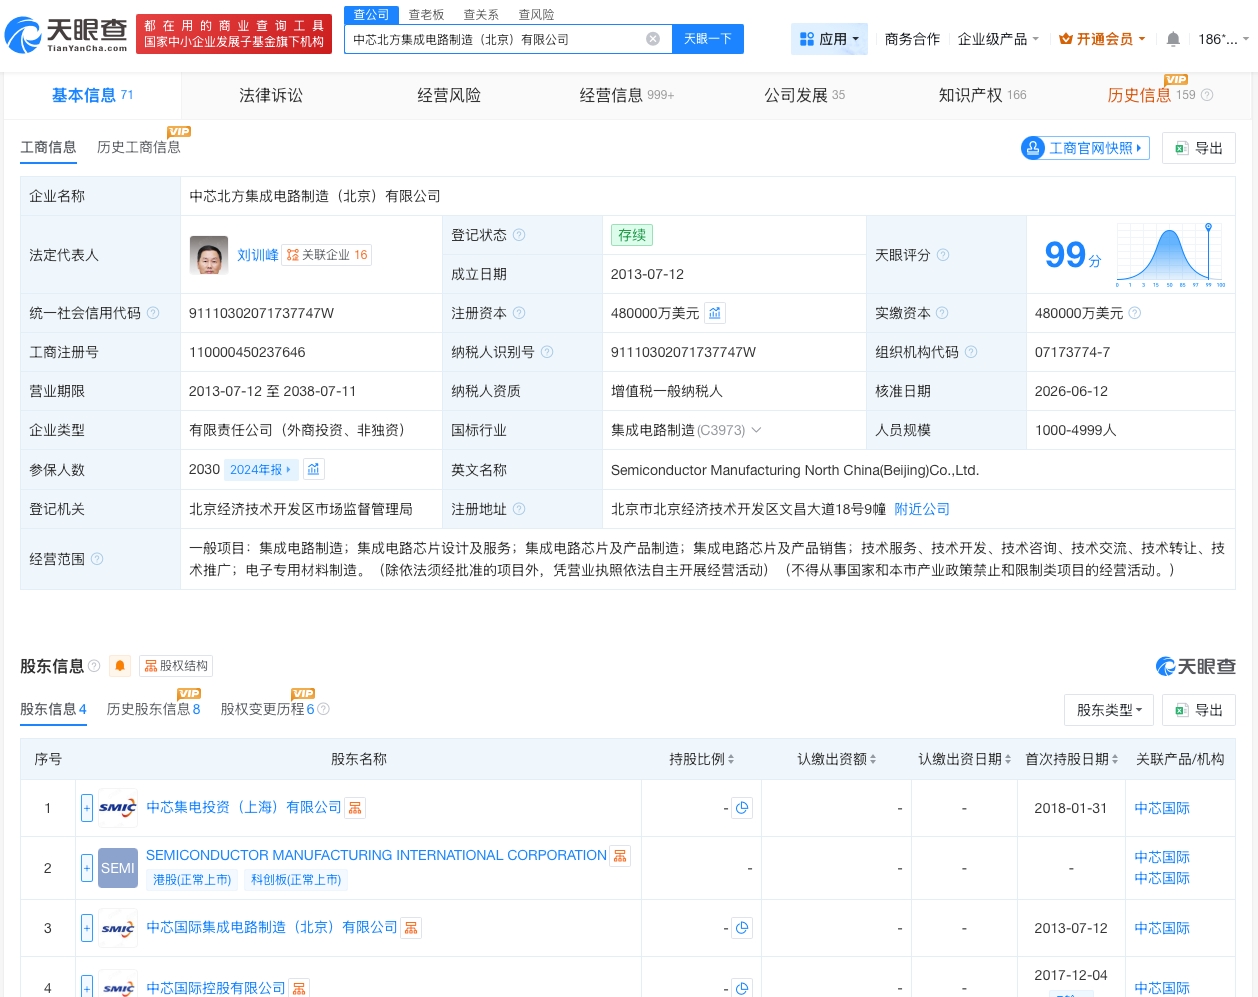Click 附近公司 link

pos(922,509)
